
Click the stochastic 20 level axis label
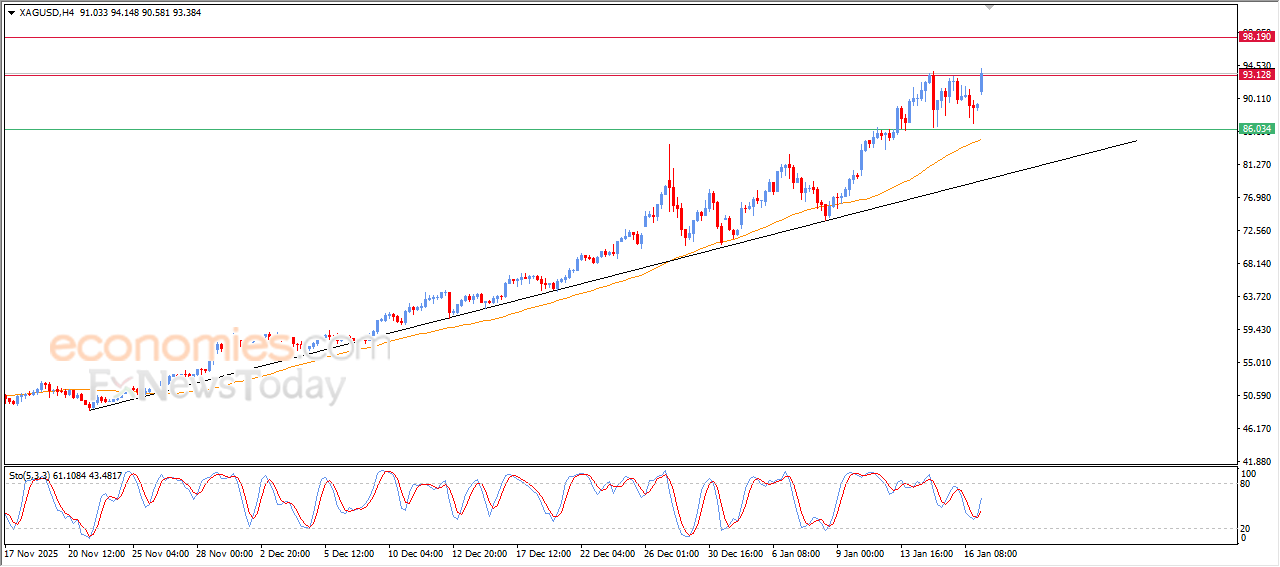point(1246,527)
